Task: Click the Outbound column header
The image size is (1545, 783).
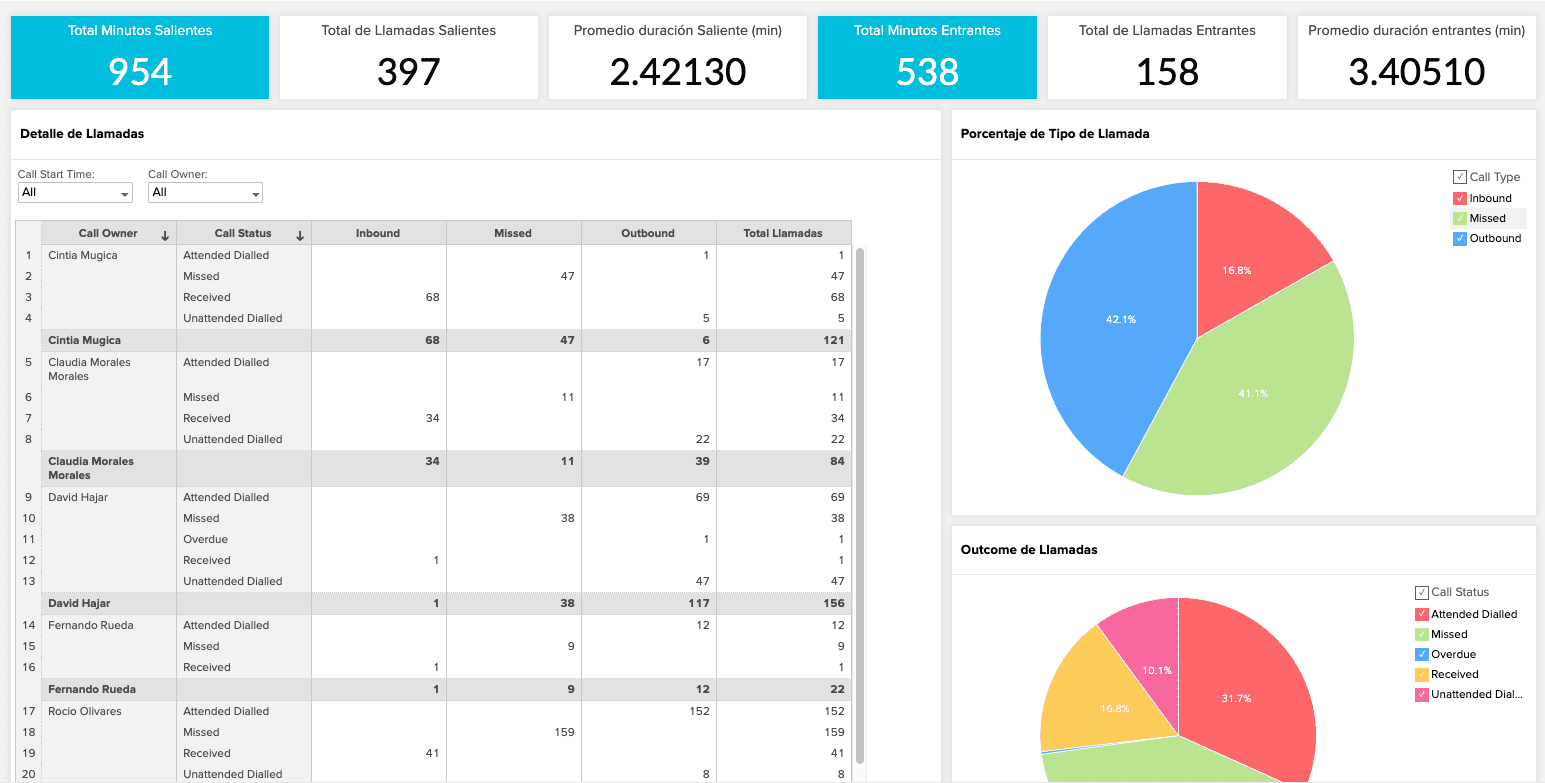Action: click(648, 233)
